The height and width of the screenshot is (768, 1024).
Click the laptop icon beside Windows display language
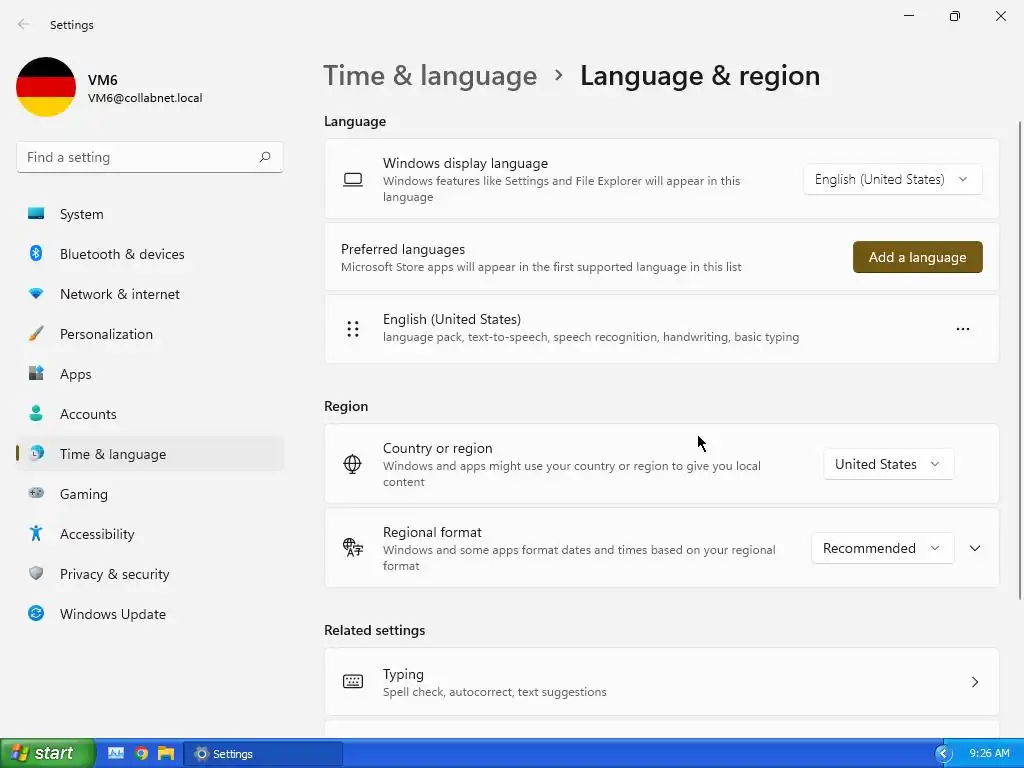coord(353,180)
